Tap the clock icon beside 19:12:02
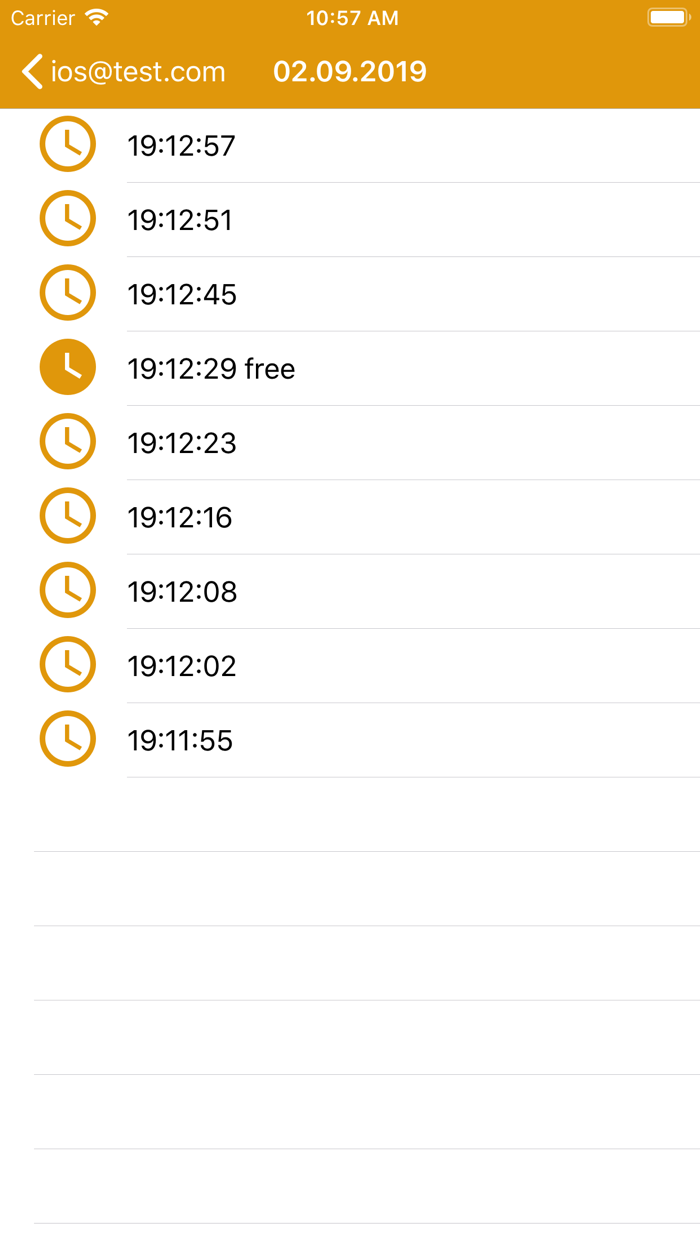Viewport: 700px width, 1244px height. (67, 665)
